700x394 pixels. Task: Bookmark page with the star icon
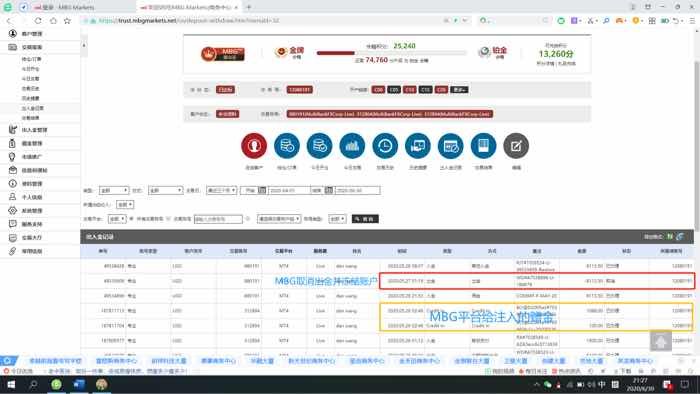[x=67, y=21]
